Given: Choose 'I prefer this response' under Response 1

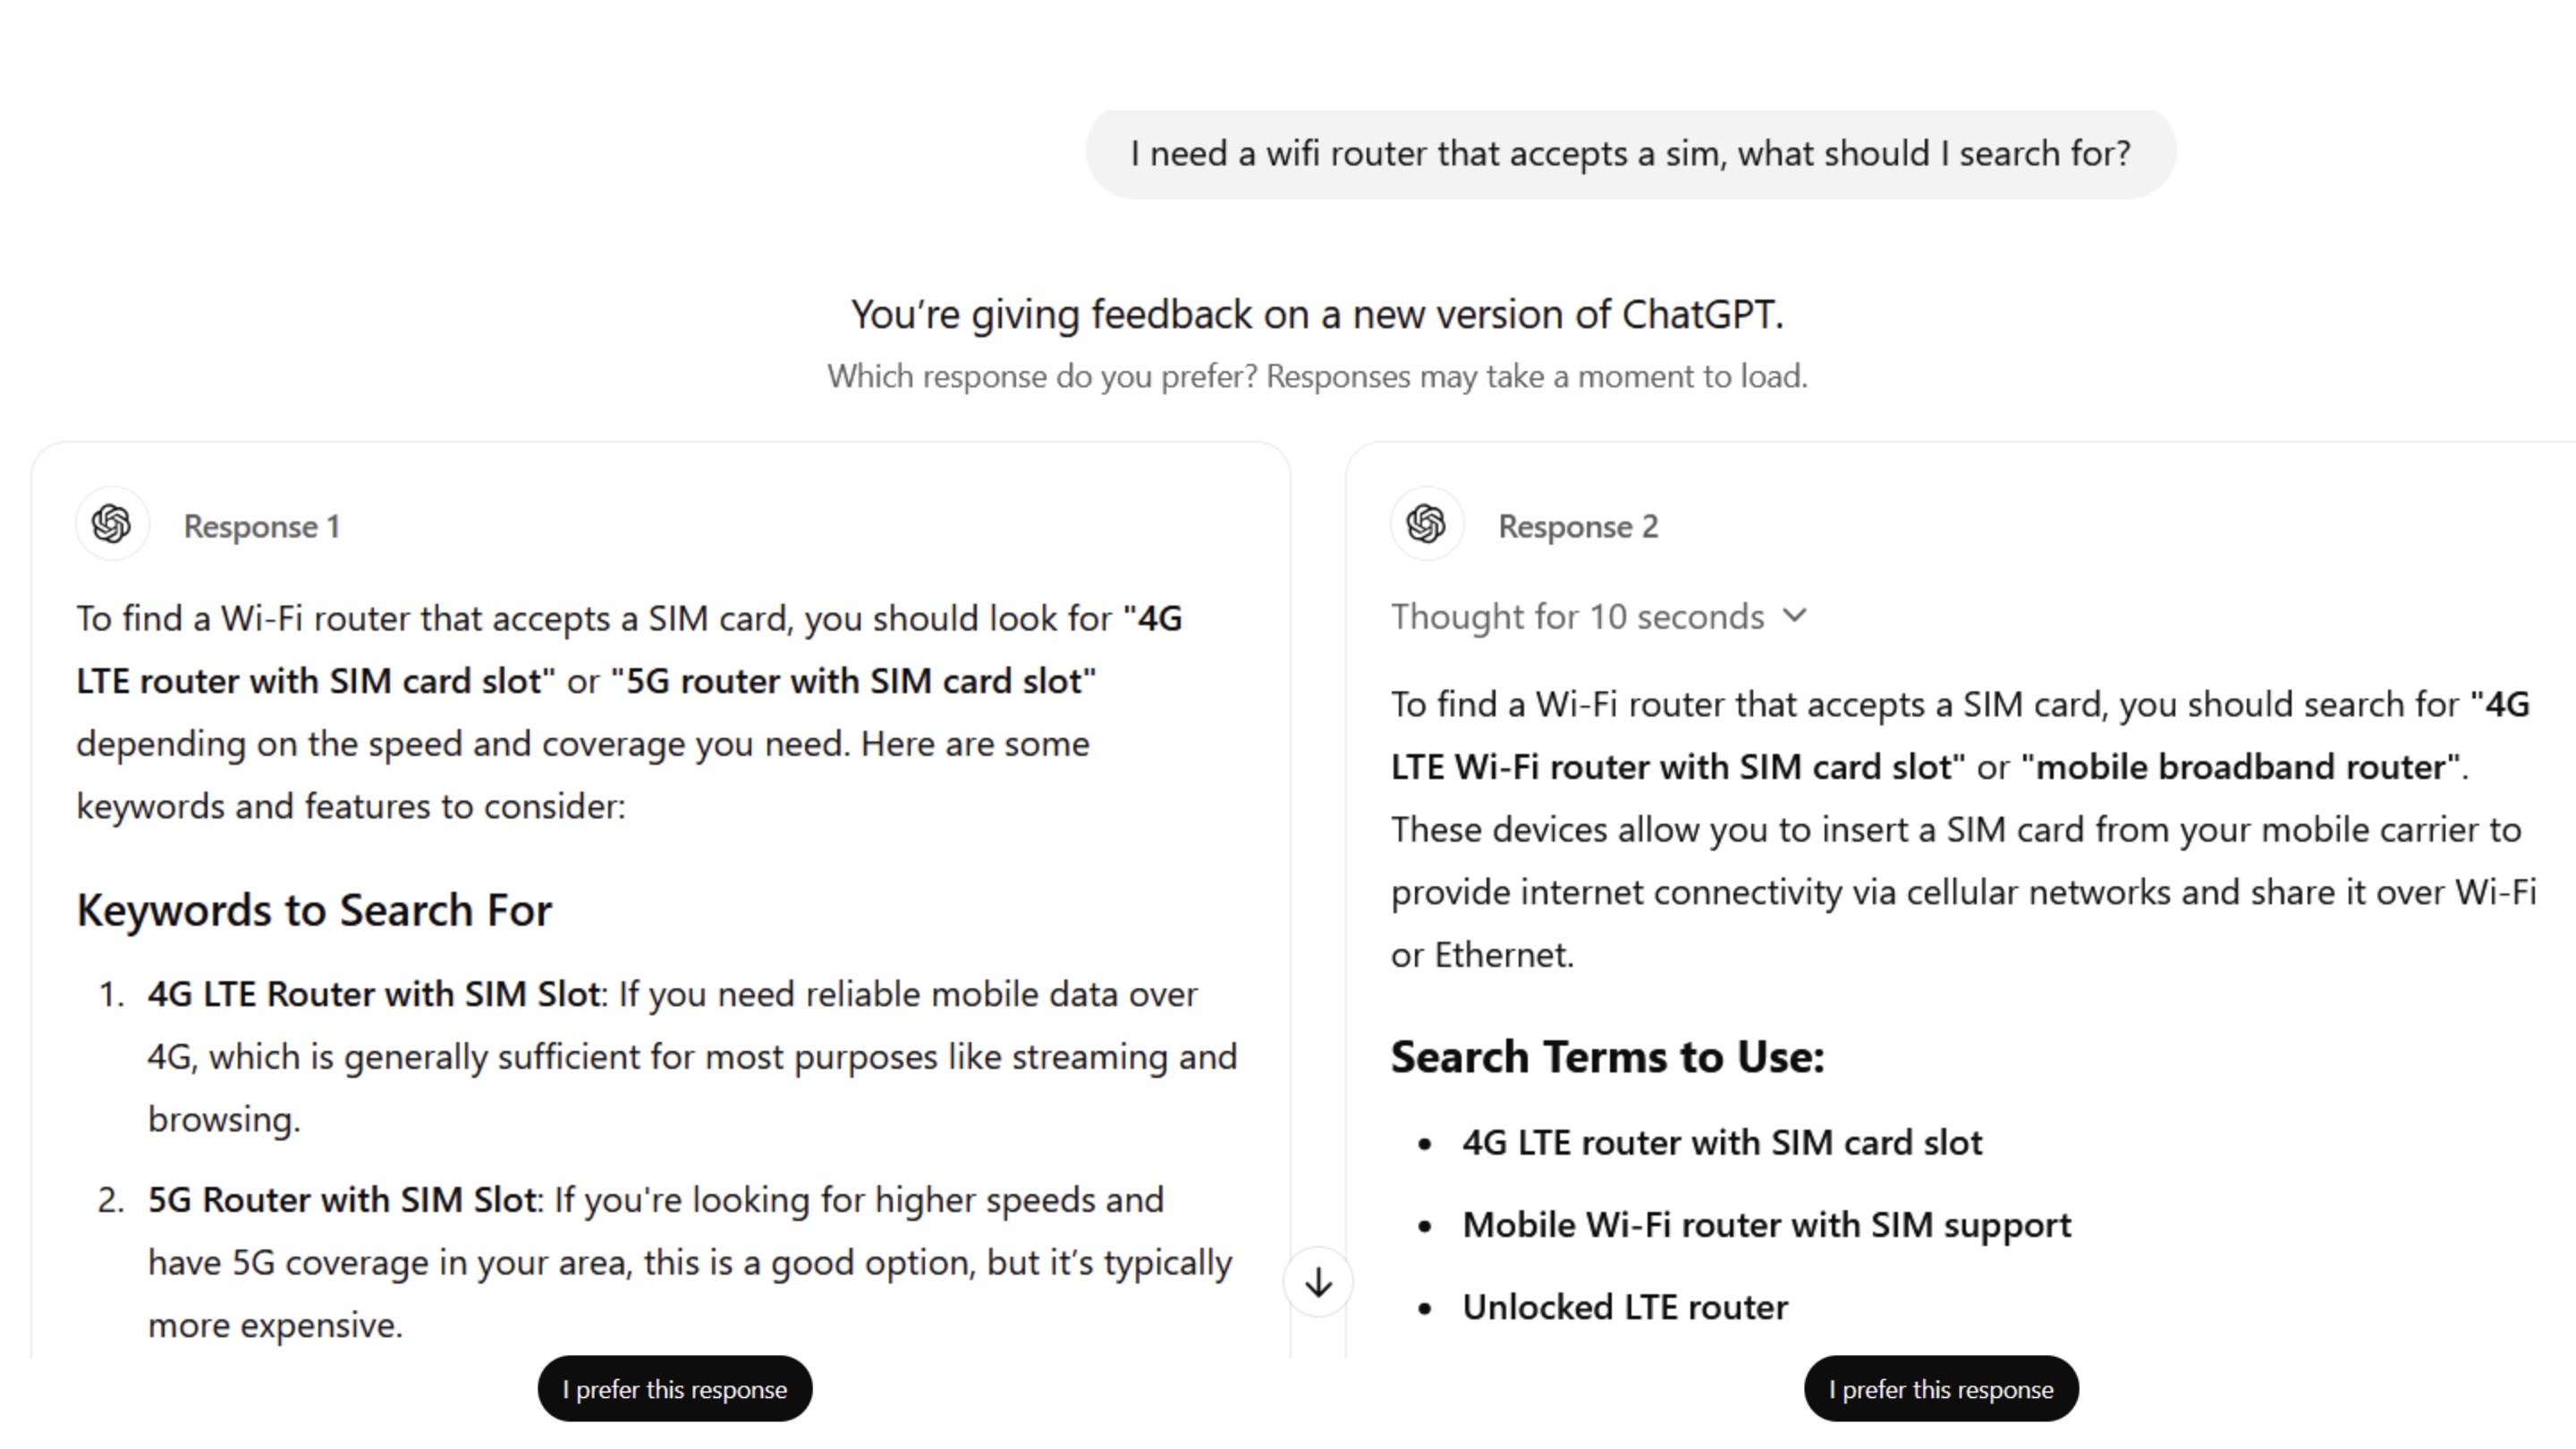Looking at the screenshot, I should coord(675,1389).
